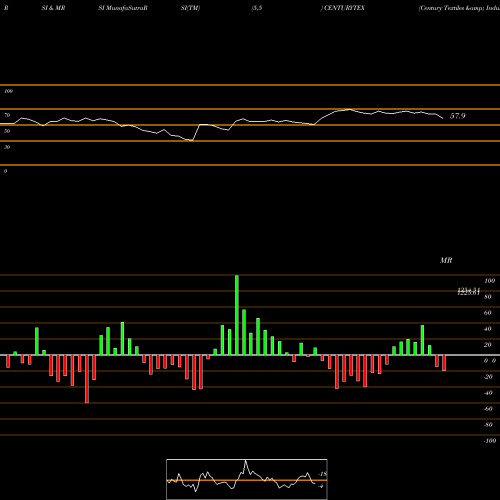This screenshot has width=500, height=500.
Task: Click the MR axis label -20
Action: pos(488,377)
